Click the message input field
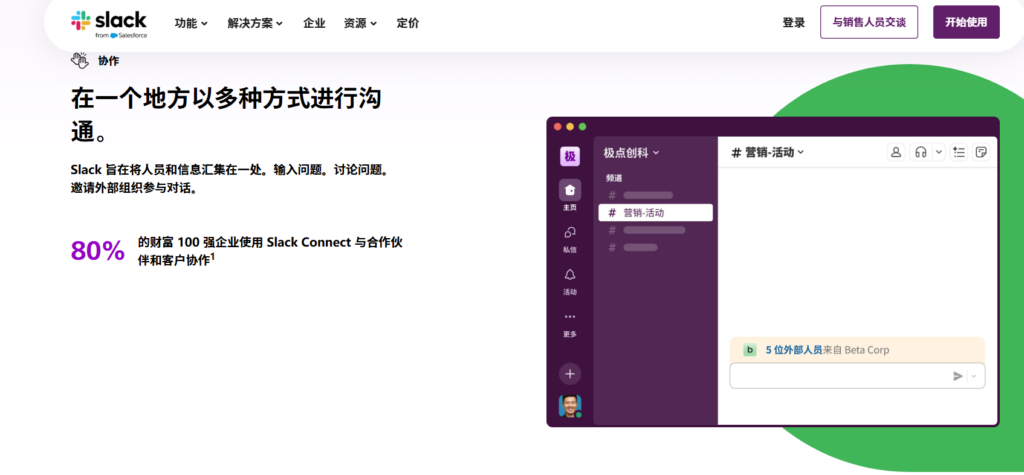Viewport: 1024px width, 475px height. tap(838, 376)
